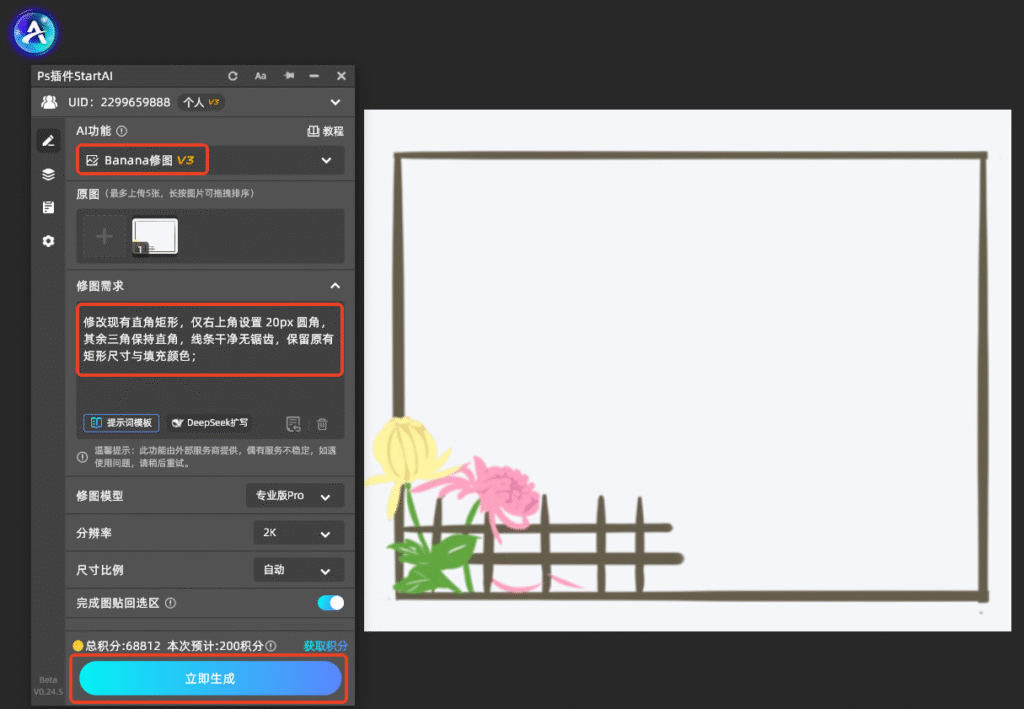The width and height of the screenshot is (1024, 709).
Task: Toggle the 完成图贴回选区 switch
Action: pyautogui.click(x=330, y=603)
